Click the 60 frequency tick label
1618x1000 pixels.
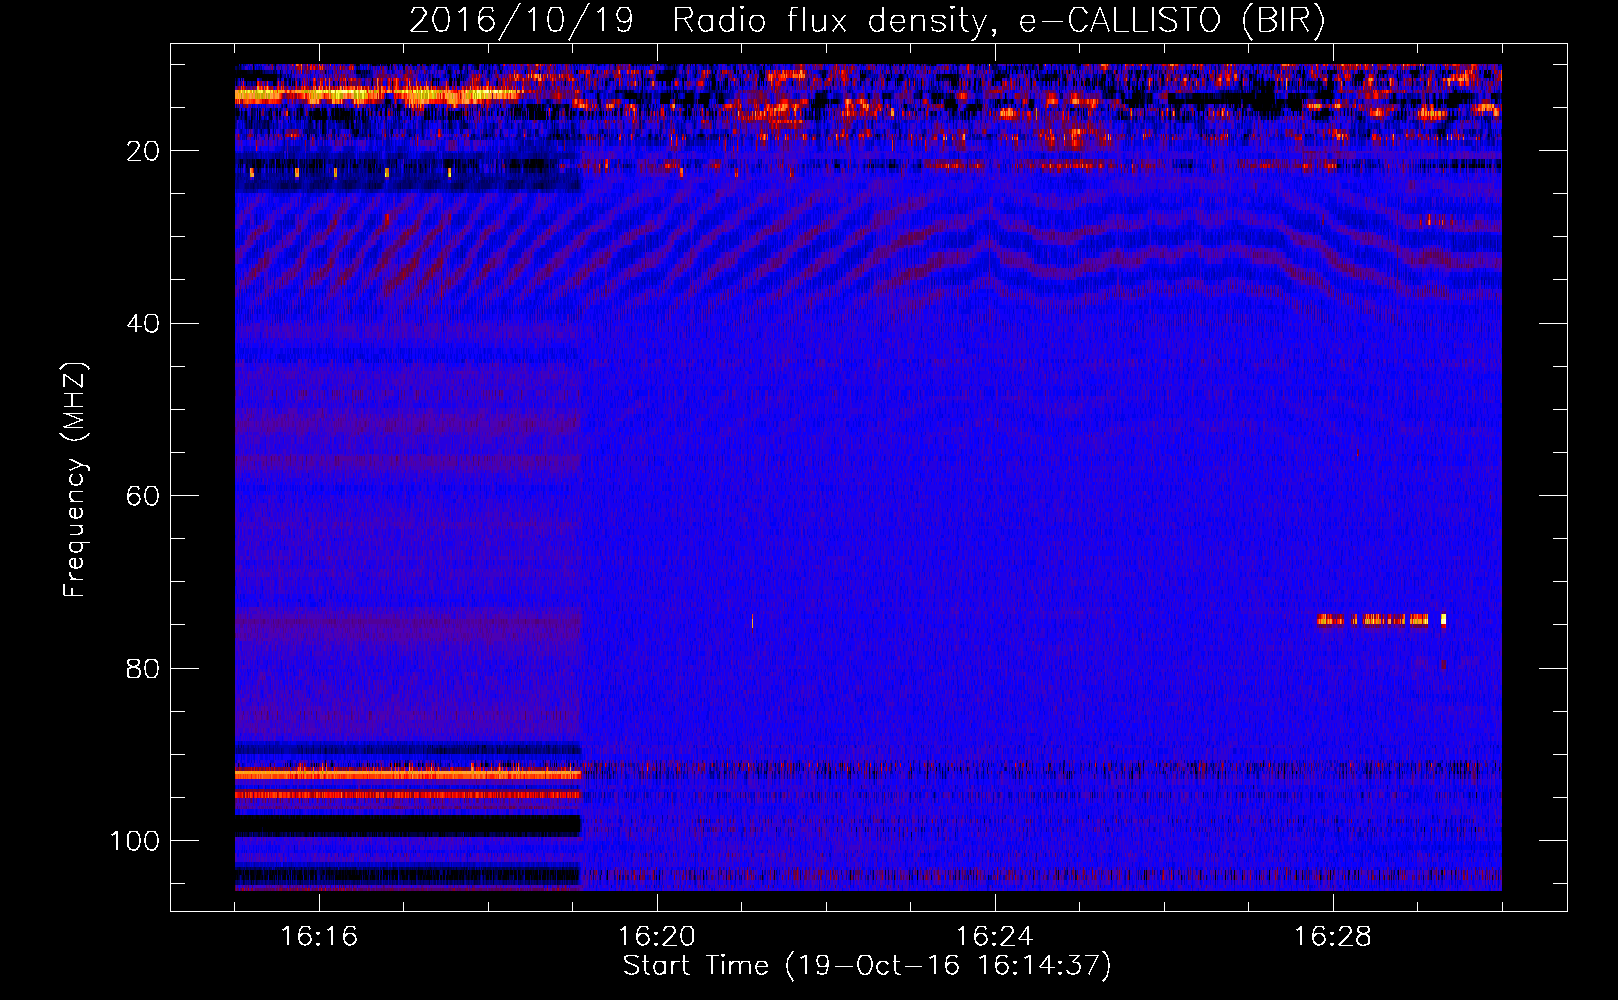click(x=143, y=496)
